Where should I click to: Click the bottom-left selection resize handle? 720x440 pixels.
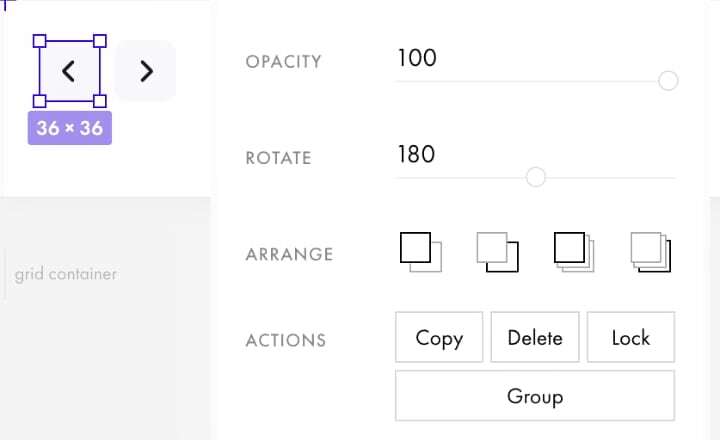[40, 101]
